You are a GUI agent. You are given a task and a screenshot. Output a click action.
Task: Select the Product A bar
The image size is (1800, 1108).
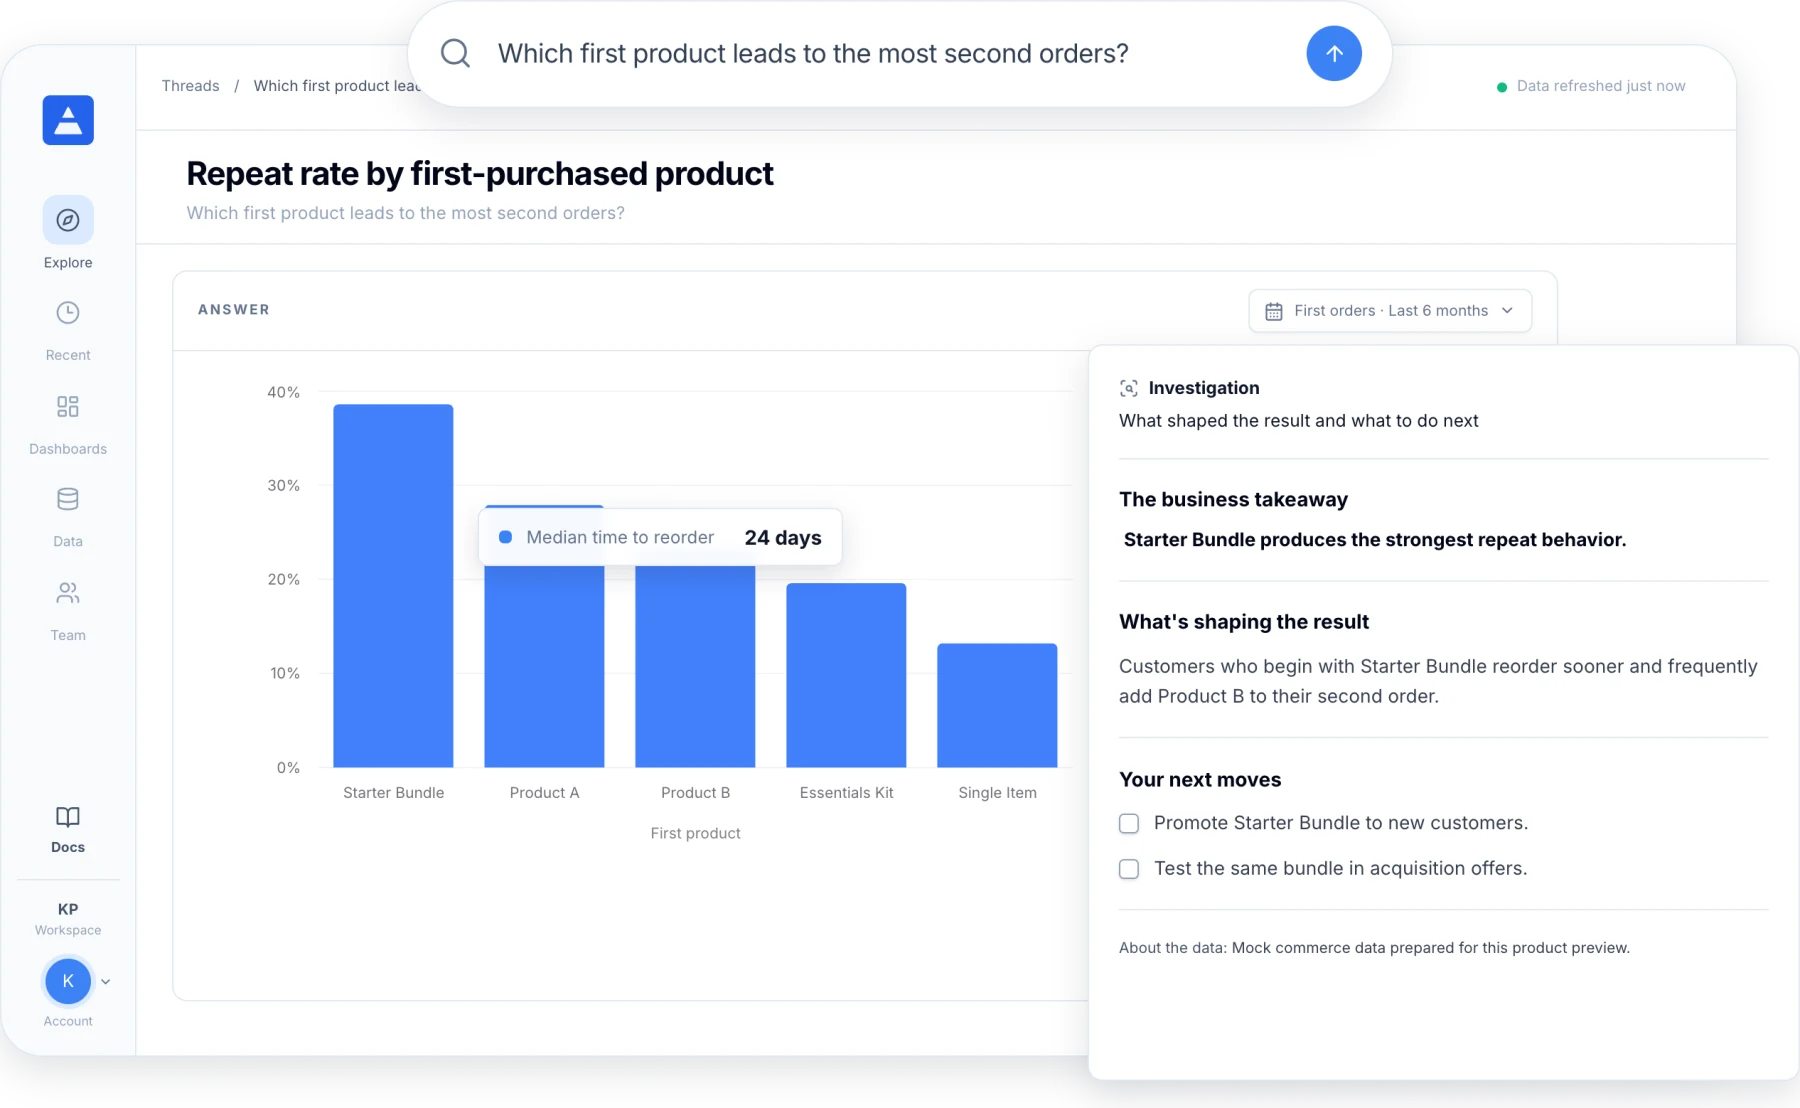[x=544, y=666]
